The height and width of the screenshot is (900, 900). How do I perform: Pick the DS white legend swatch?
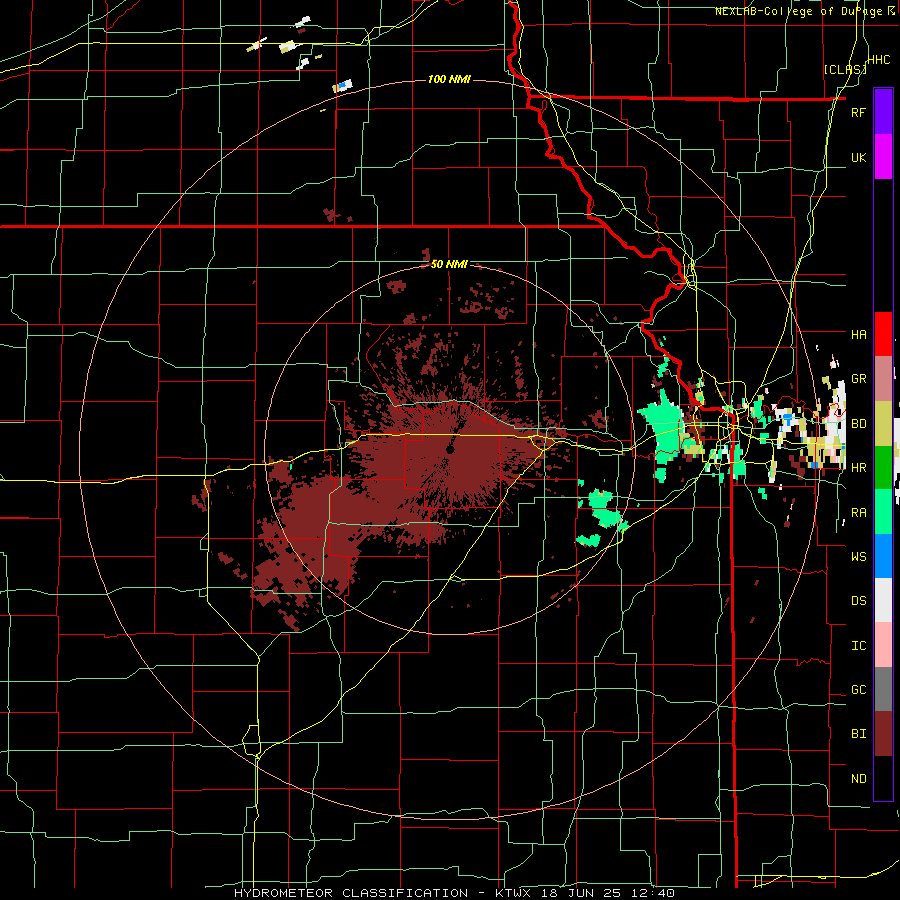click(883, 600)
